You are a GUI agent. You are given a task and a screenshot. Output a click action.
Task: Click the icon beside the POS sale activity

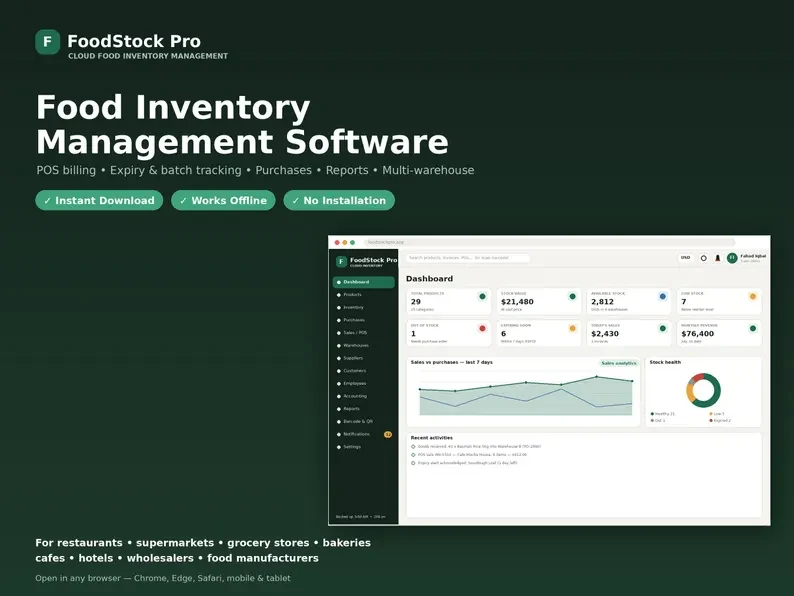click(x=413, y=455)
